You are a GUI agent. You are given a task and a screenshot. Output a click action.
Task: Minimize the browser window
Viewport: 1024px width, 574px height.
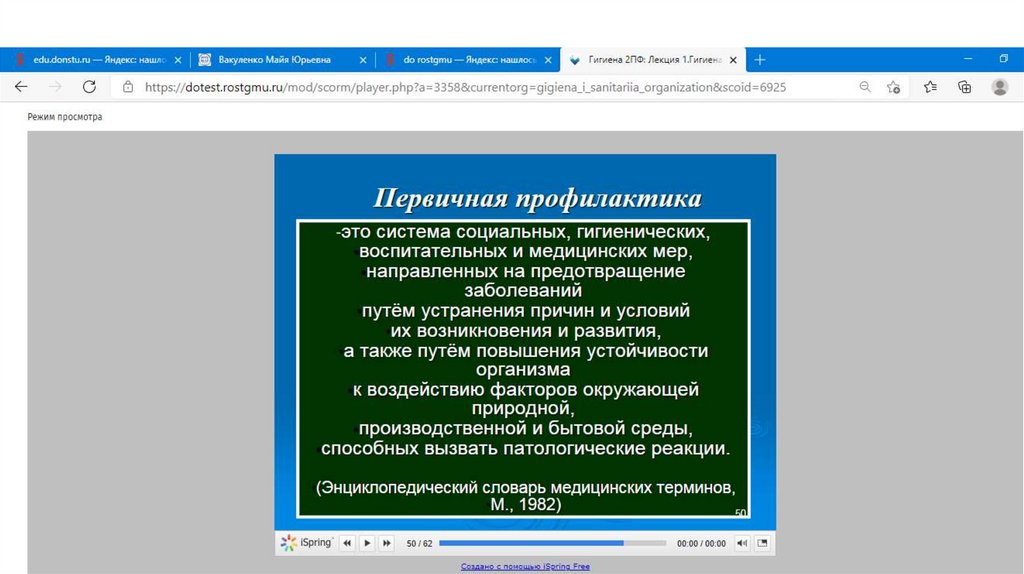point(968,59)
